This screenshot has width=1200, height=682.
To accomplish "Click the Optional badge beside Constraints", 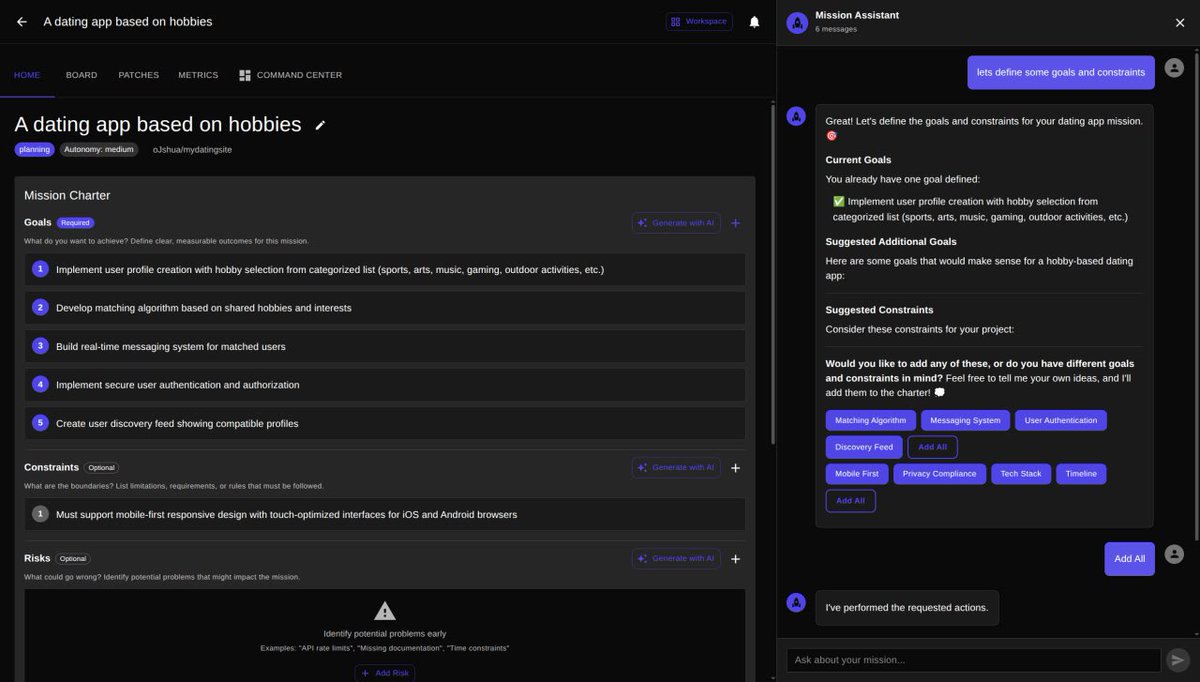I will (x=101, y=467).
